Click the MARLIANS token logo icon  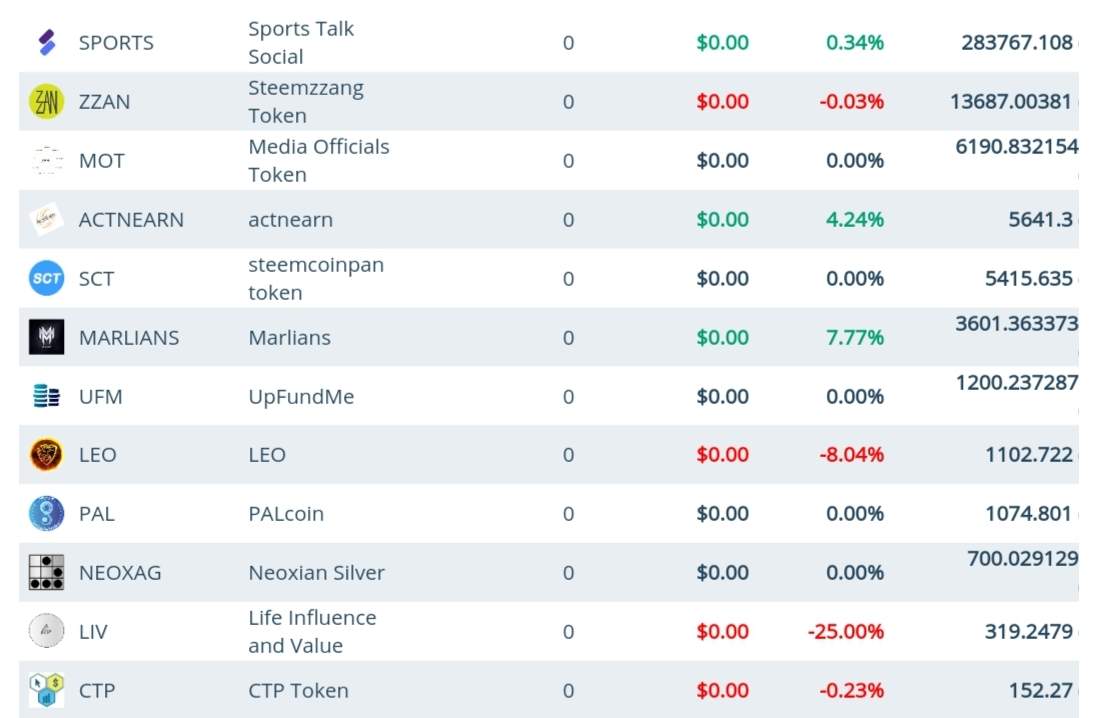pos(47,338)
